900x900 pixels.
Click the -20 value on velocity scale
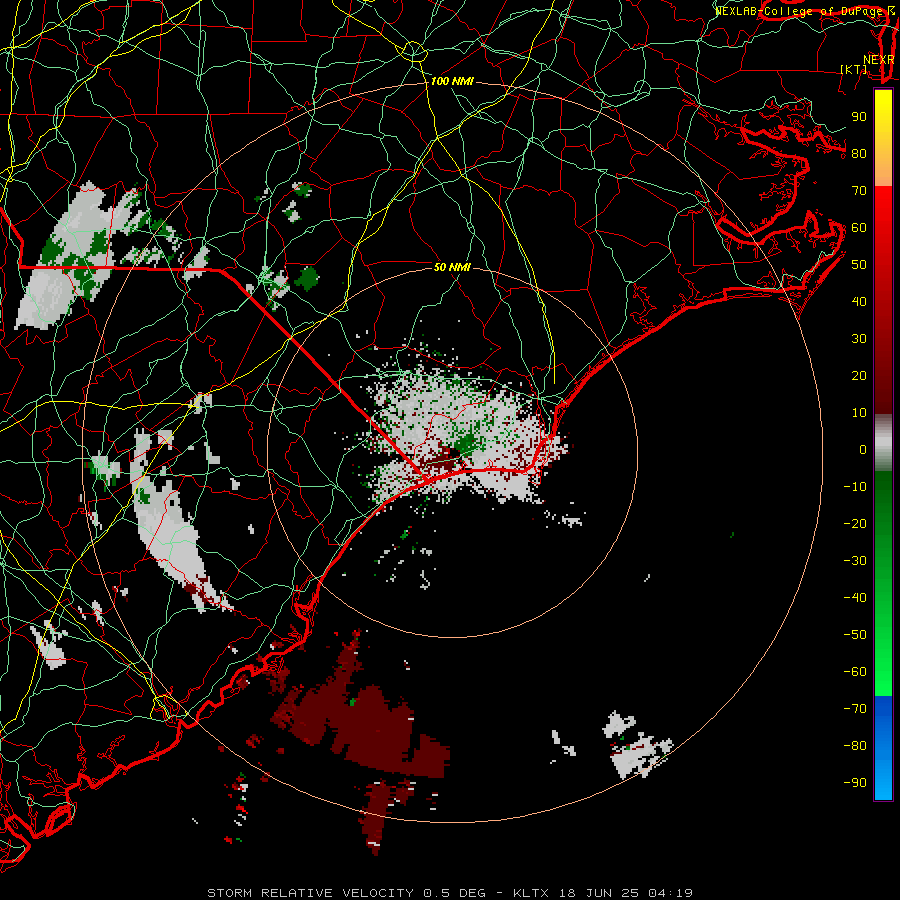point(855,524)
